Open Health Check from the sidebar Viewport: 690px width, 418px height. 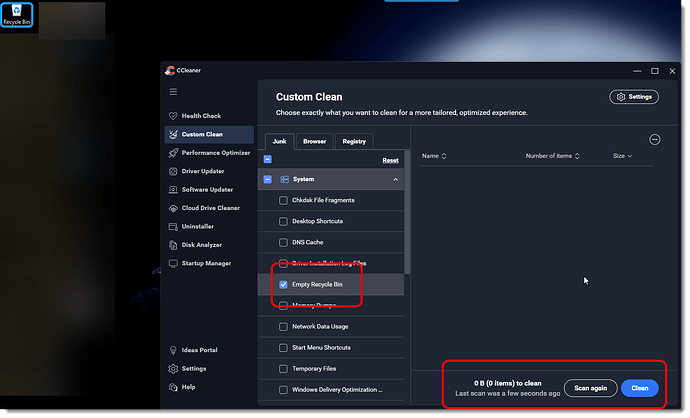click(200, 116)
